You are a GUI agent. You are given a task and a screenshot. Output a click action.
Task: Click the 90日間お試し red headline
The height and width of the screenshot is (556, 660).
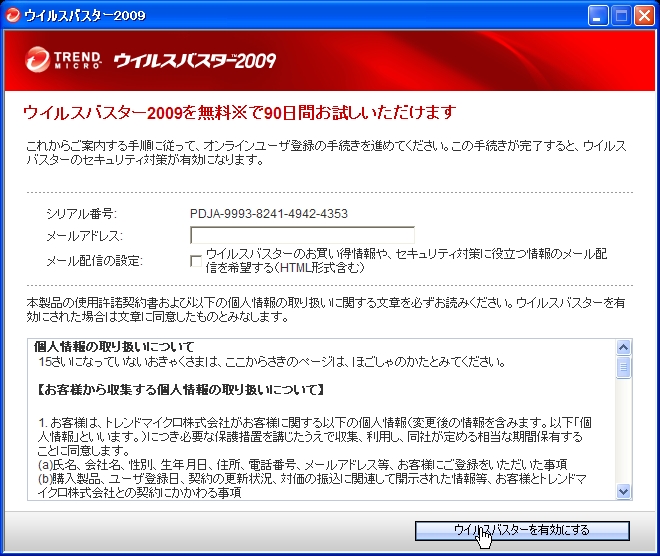click(x=240, y=112)
